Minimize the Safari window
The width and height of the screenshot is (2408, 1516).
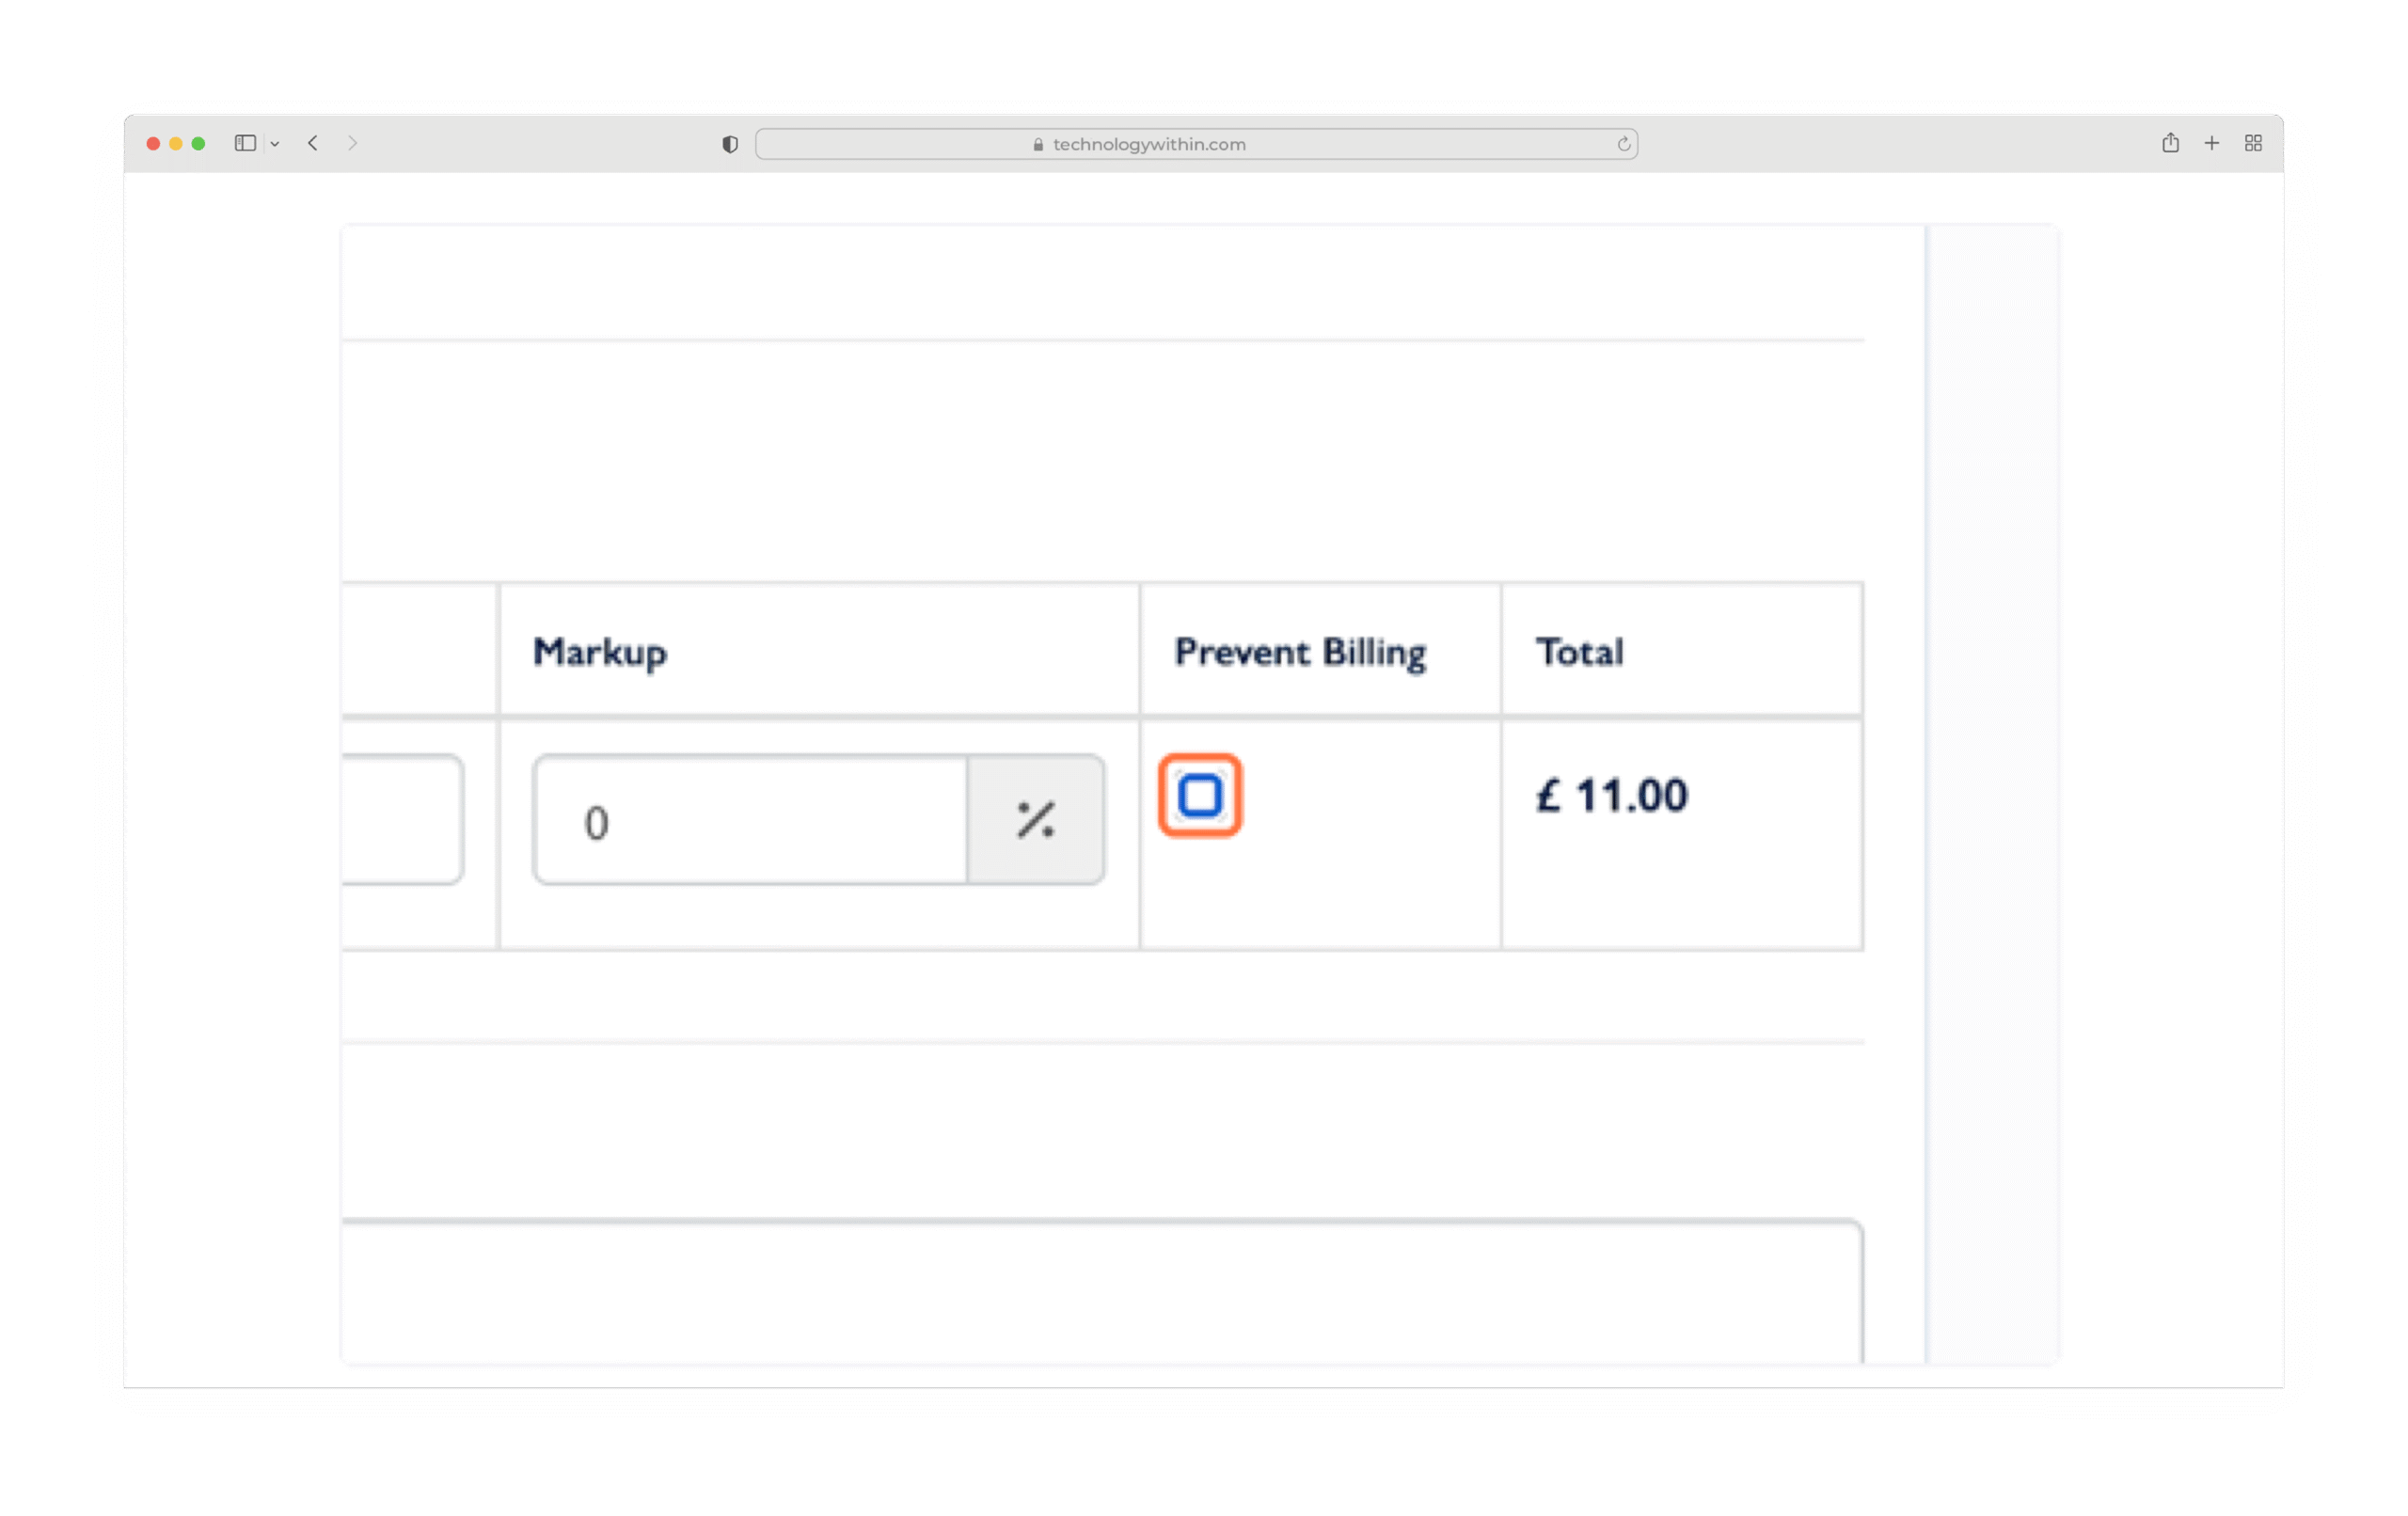tap(176, 143)
